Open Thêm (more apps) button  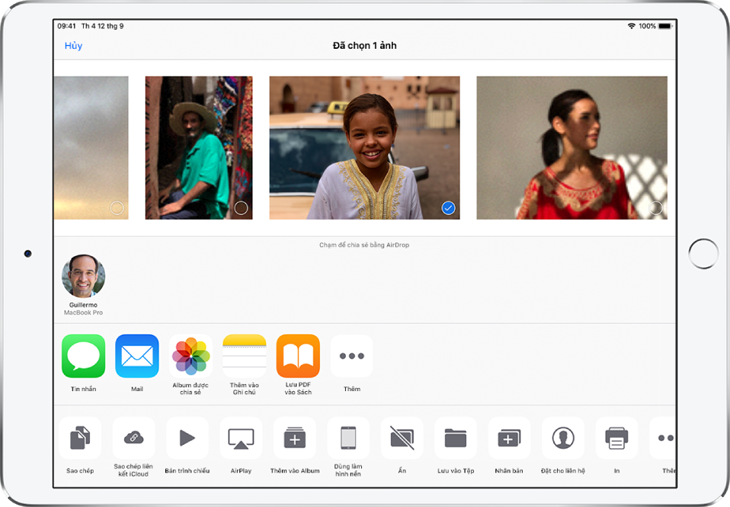point(352,356)
